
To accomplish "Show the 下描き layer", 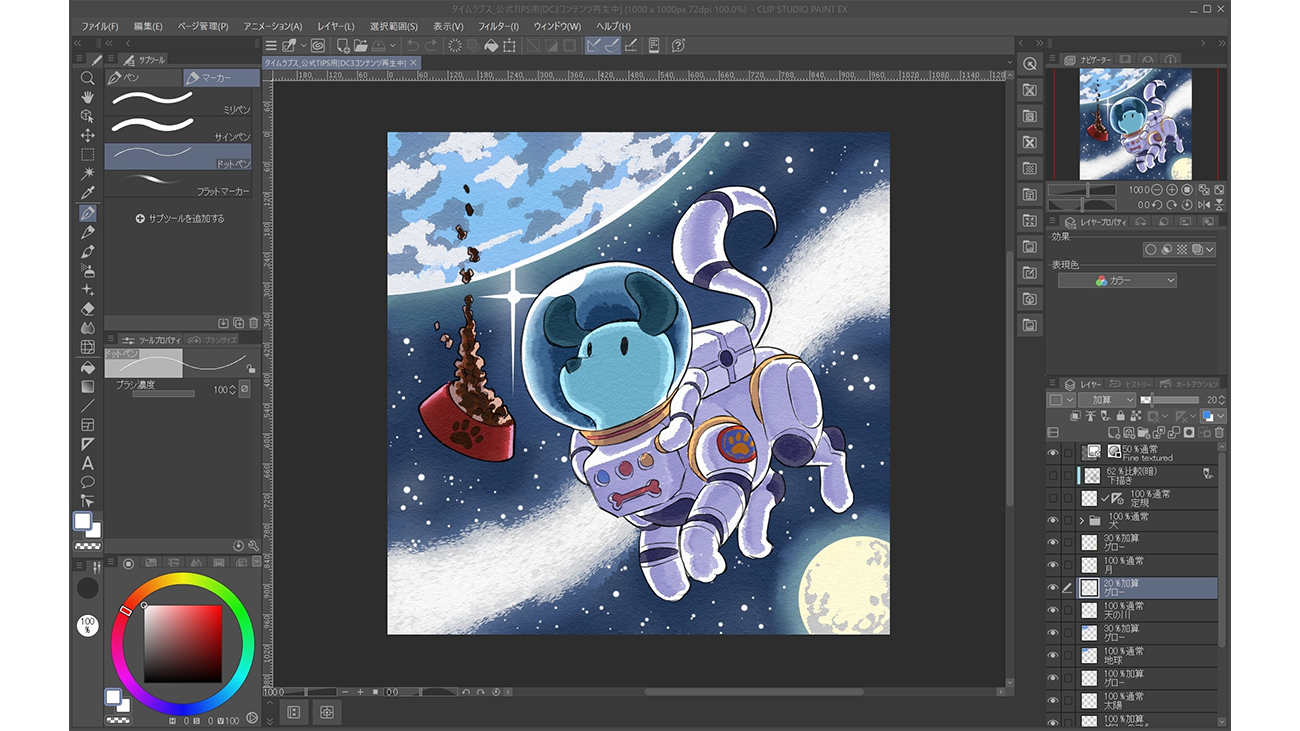I will 1053,475.
